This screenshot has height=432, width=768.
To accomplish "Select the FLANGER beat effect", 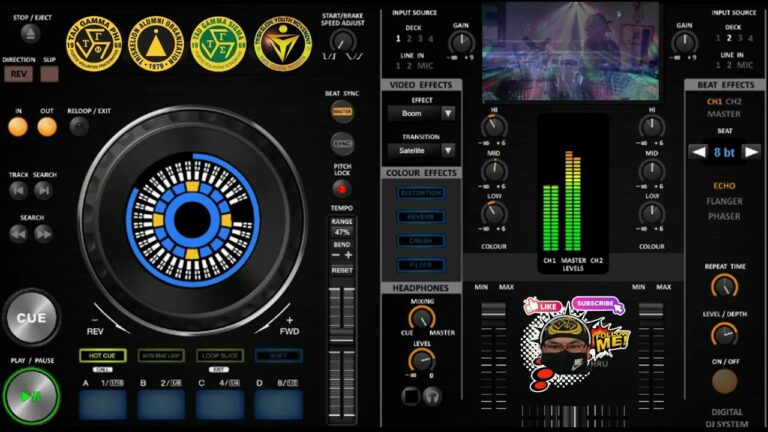I will pyautogui.click(x=724, y=201).
